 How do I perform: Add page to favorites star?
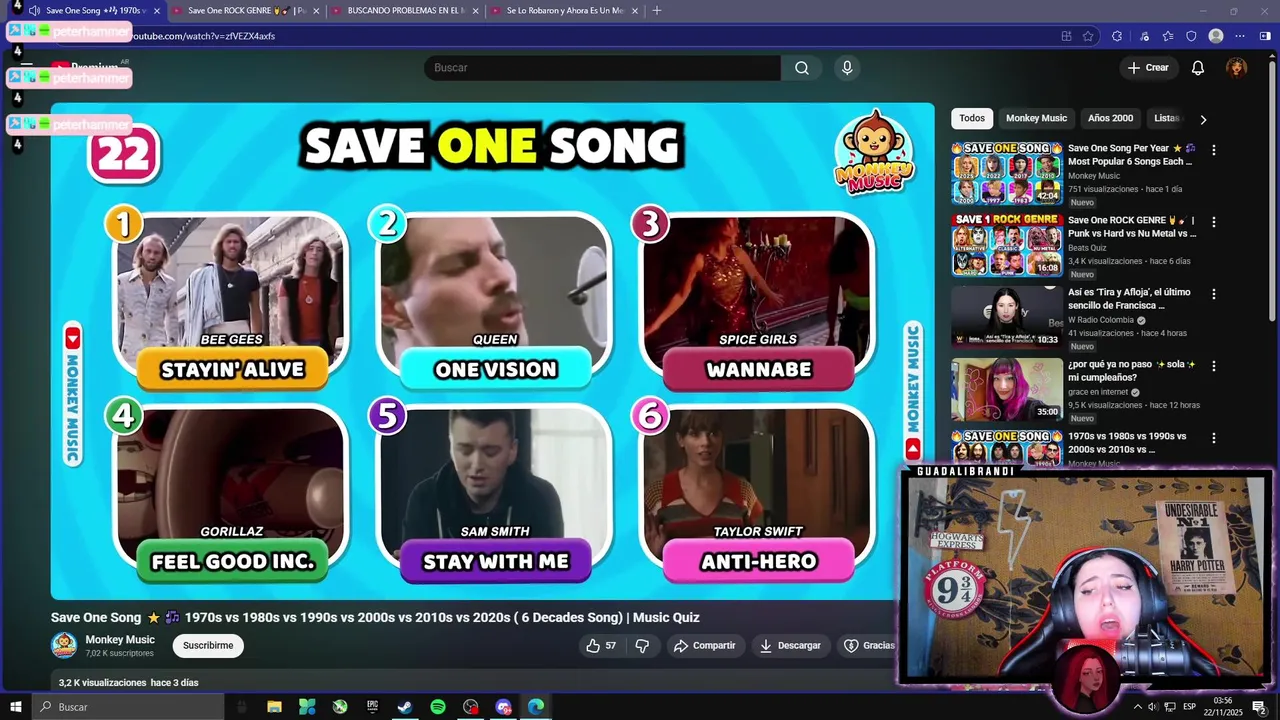click(1088, 36)
